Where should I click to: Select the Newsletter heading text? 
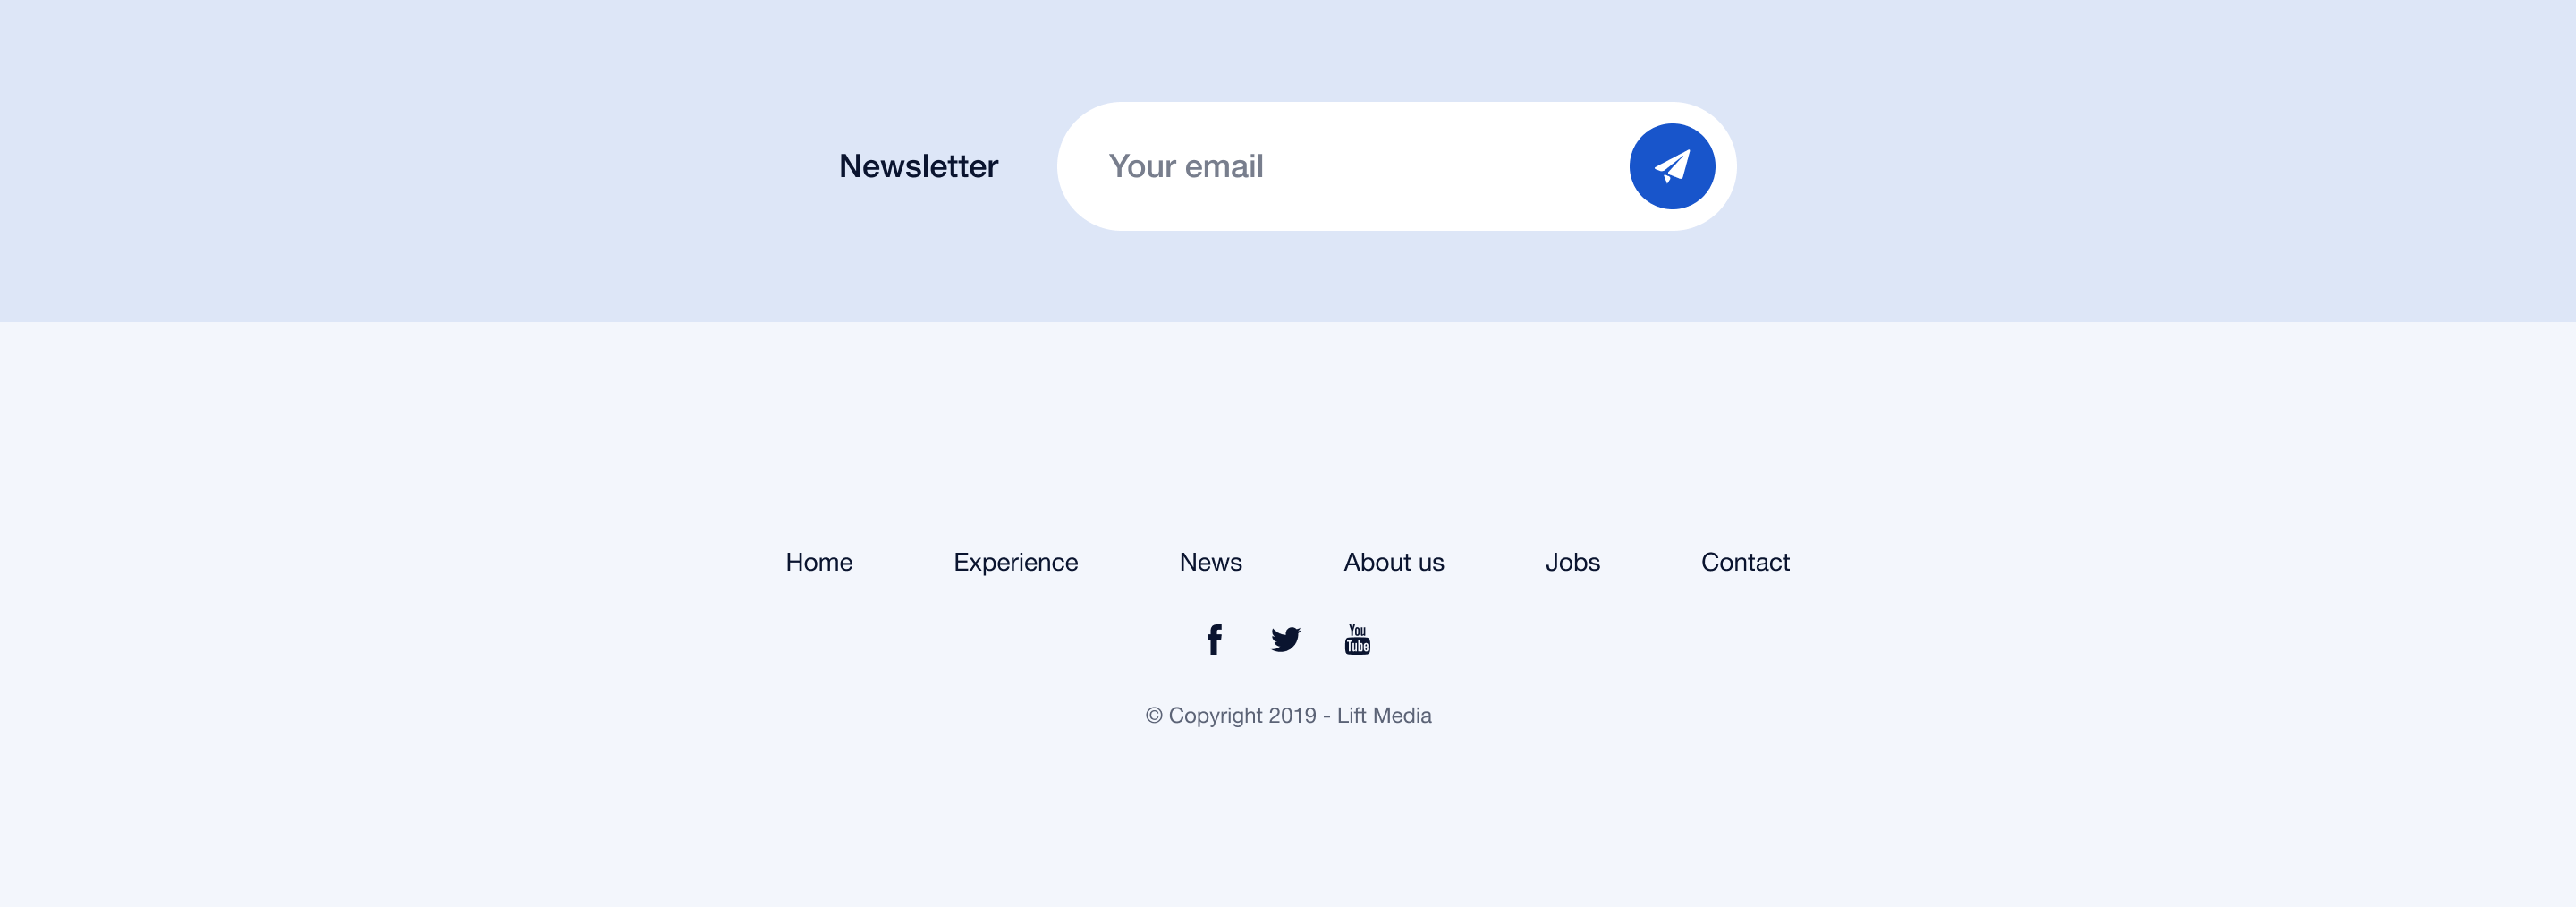click(x=918, y=166)
